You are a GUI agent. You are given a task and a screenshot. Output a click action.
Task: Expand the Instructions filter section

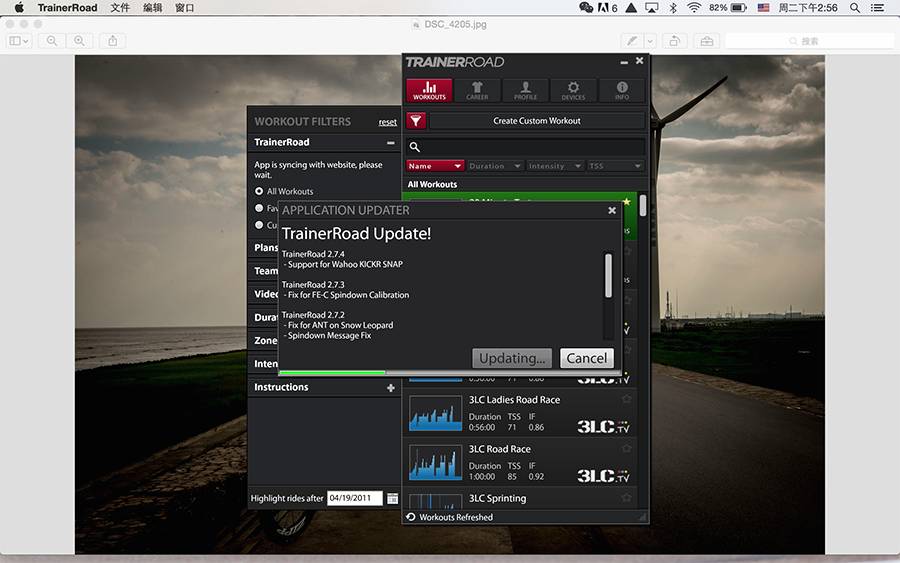pos(390,388)
